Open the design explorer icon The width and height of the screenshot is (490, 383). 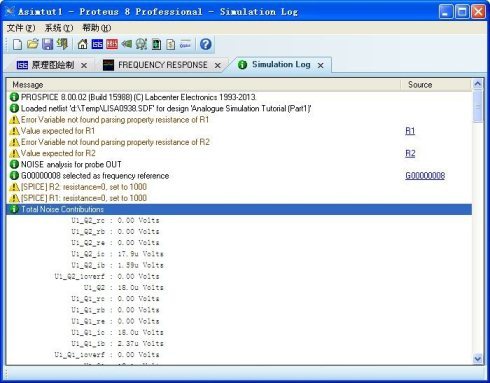click(x=156, y=44)
